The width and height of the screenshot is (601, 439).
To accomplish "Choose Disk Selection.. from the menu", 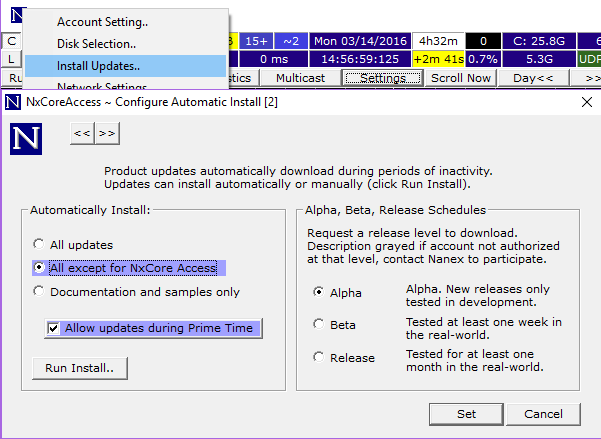I will (x=126, y=44).
